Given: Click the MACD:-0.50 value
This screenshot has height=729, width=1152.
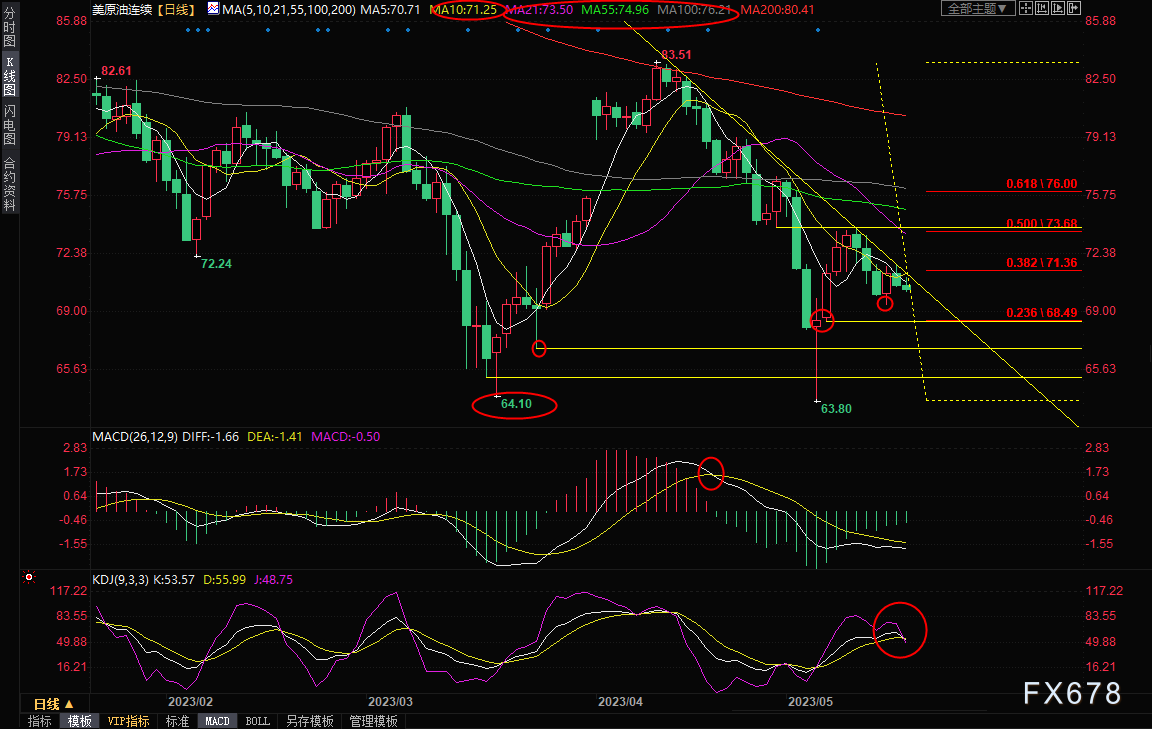Looking at the screenshot, I should 345,437.
